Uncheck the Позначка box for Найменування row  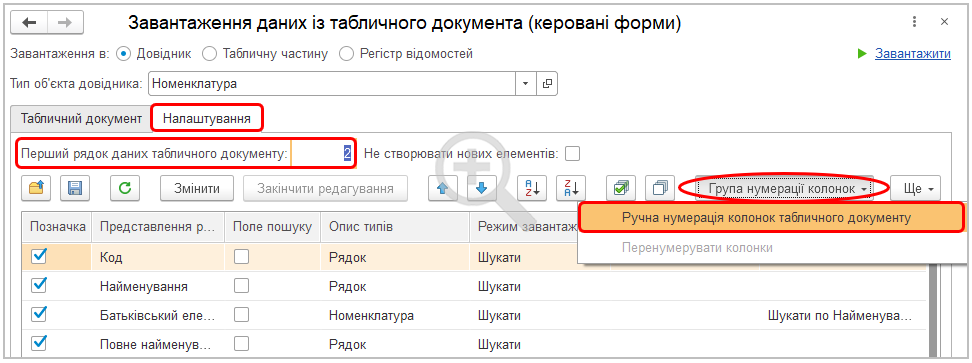(39, 285)
